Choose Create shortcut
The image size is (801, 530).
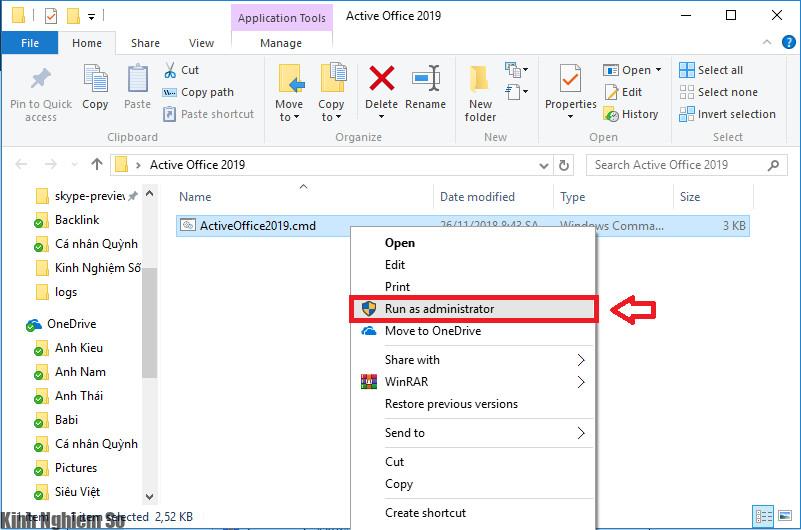[x=472, y=513]
